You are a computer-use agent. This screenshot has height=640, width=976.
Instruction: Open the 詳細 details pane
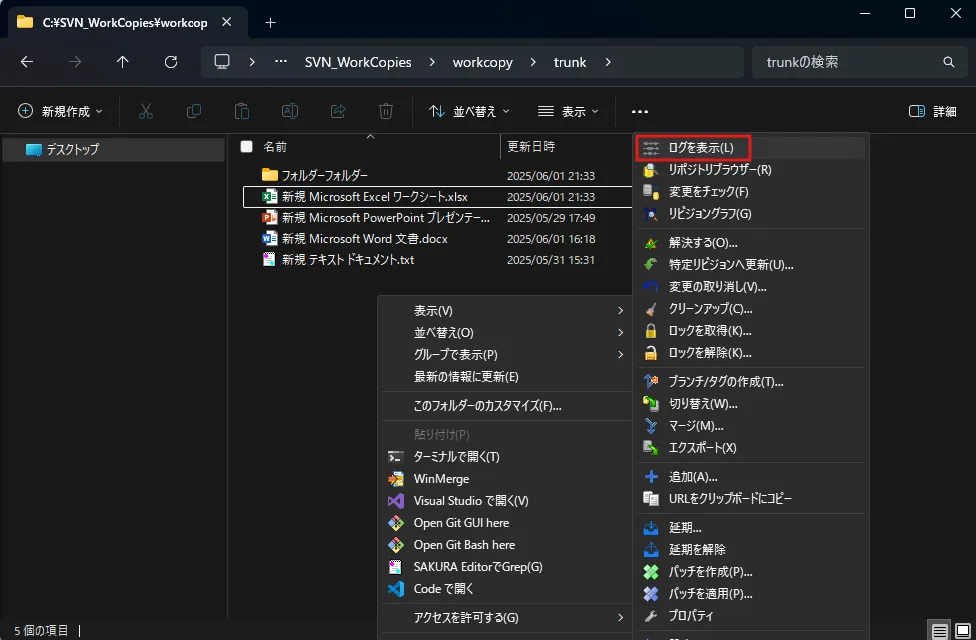[932, 111]
